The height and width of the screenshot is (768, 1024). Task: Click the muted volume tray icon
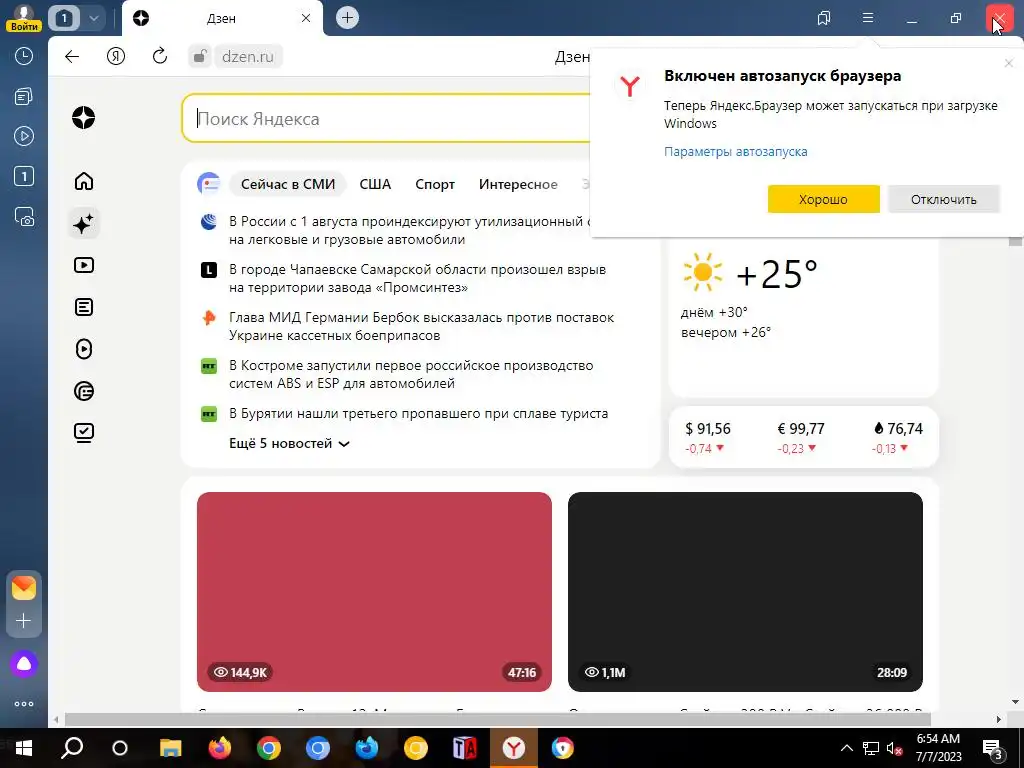pyautogui.click(x=895, y=748)
